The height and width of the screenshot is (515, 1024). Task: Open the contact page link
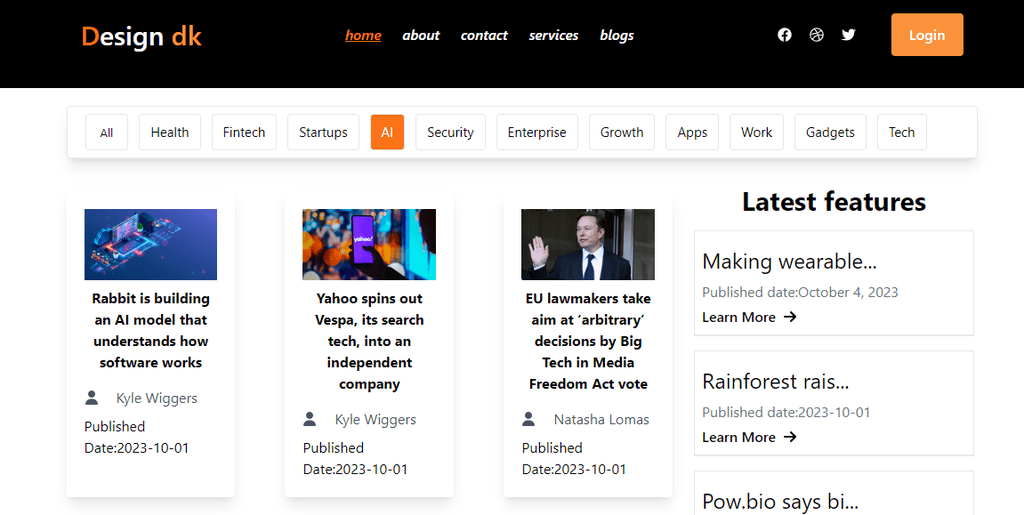click(484, 35)
